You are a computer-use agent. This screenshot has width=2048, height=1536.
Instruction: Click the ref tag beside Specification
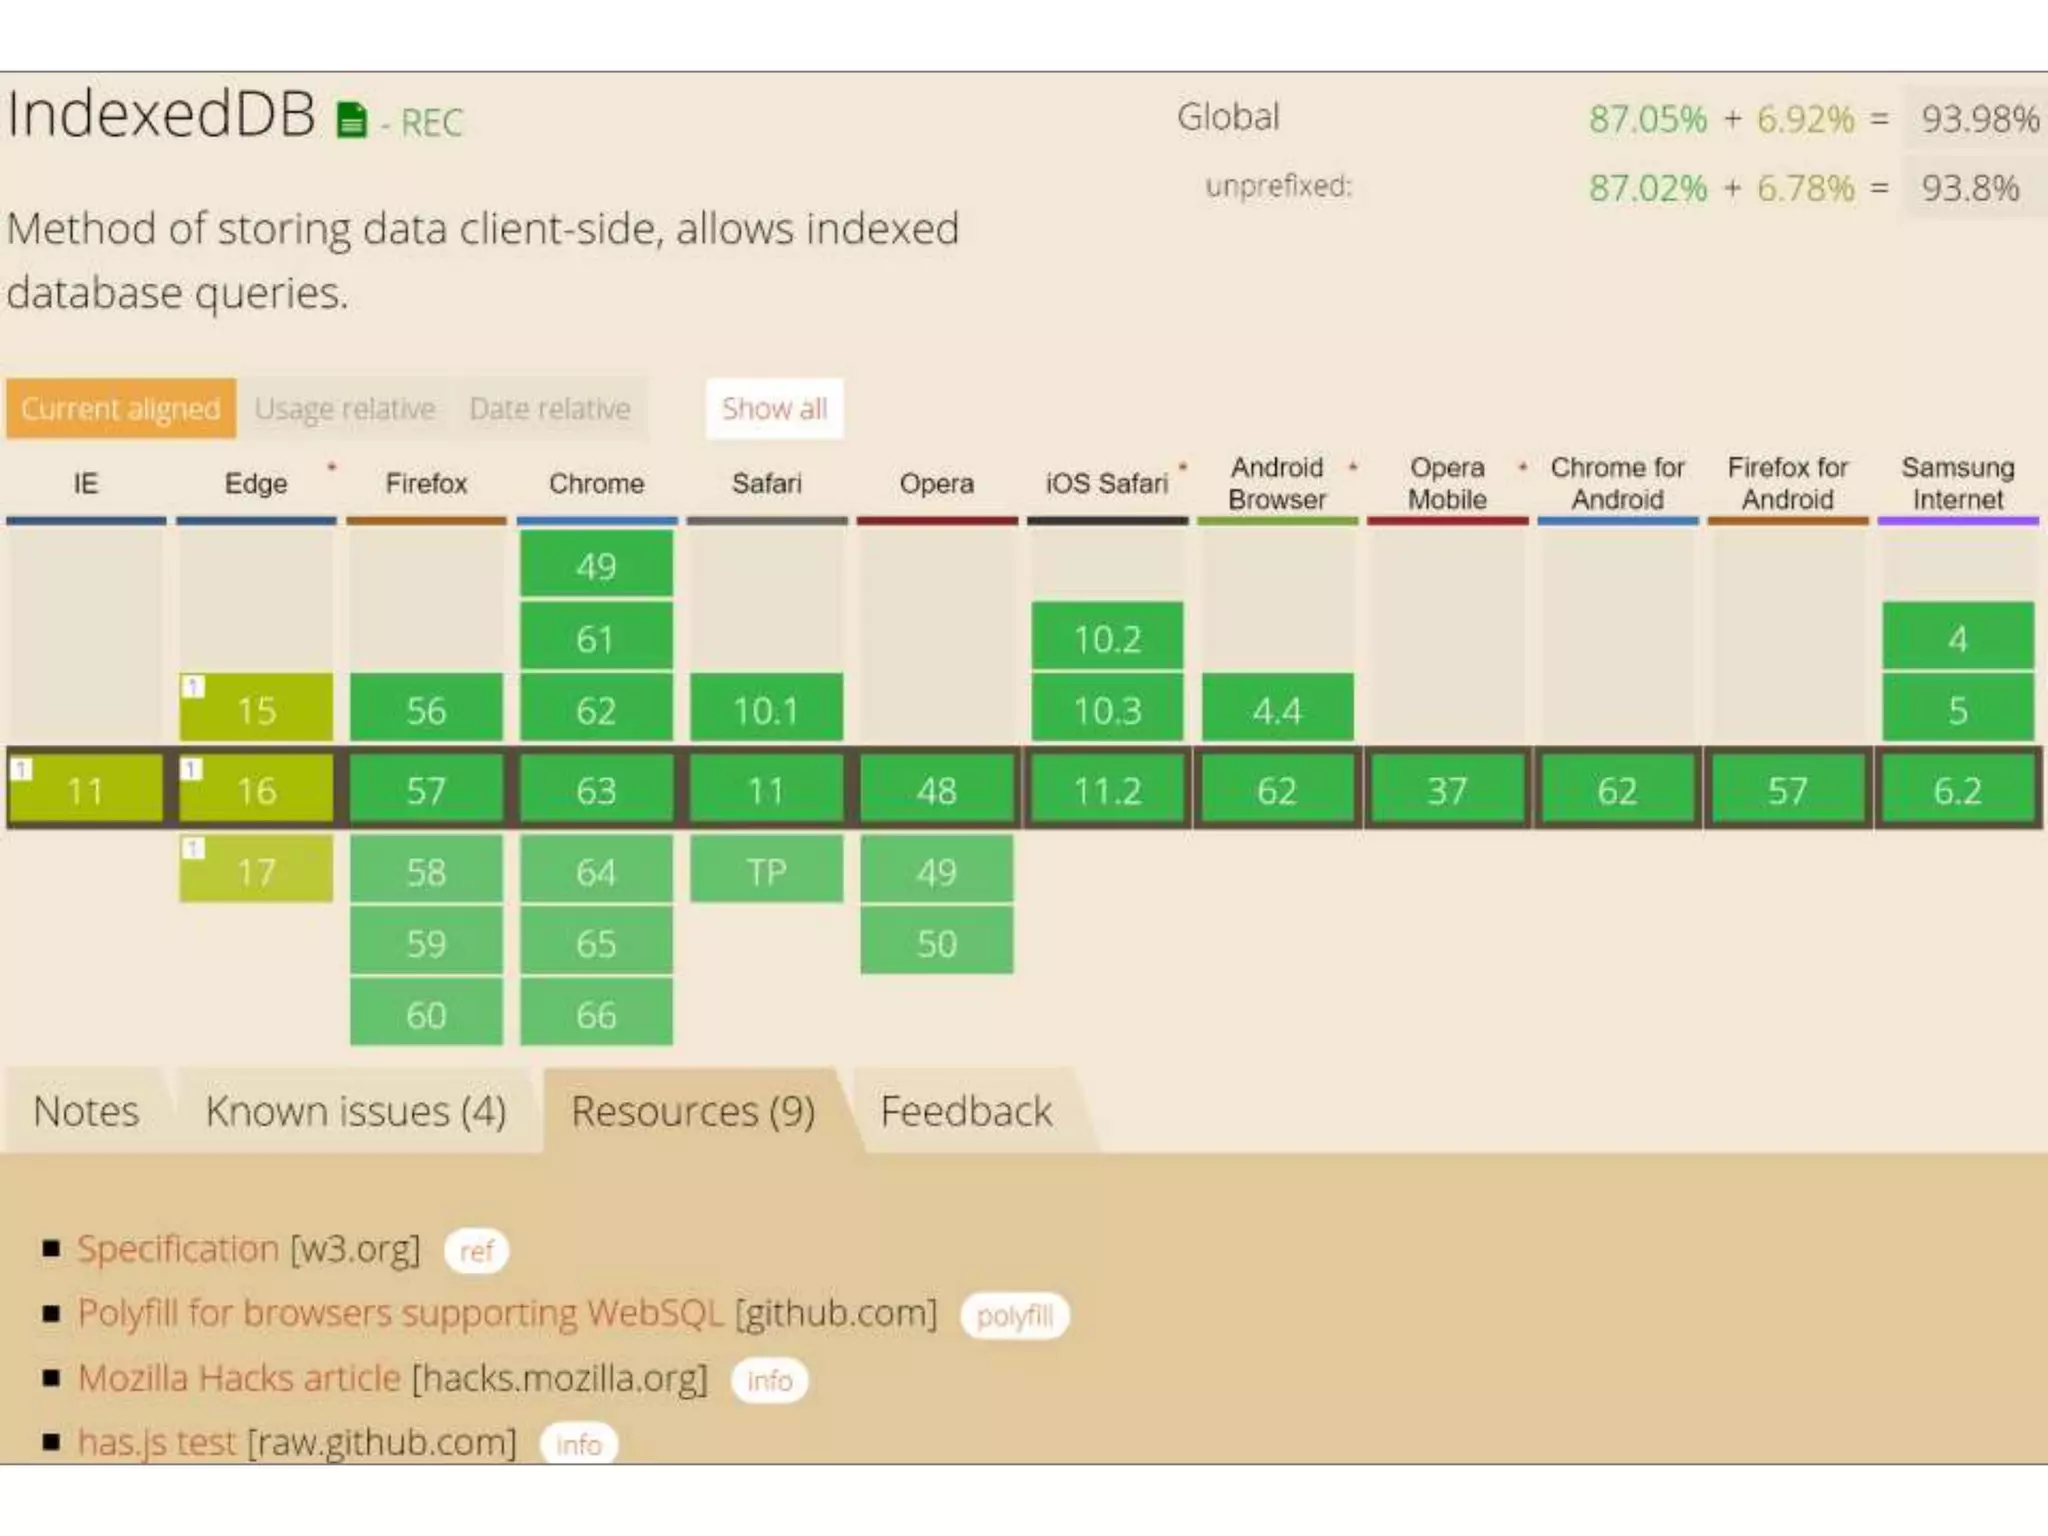click(x=477, y=1251)
